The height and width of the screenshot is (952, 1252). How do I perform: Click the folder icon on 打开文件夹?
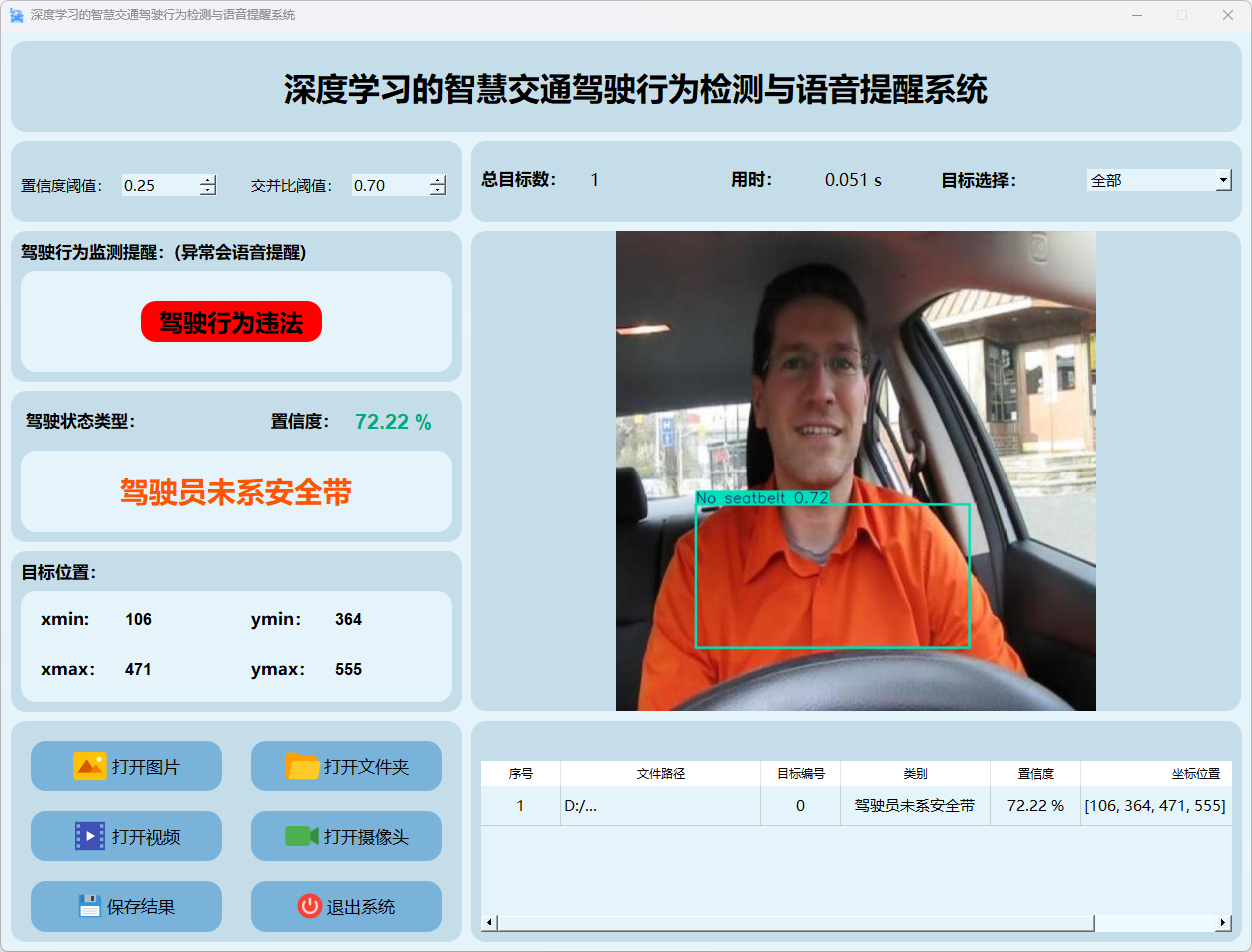(x=302, y=766)
